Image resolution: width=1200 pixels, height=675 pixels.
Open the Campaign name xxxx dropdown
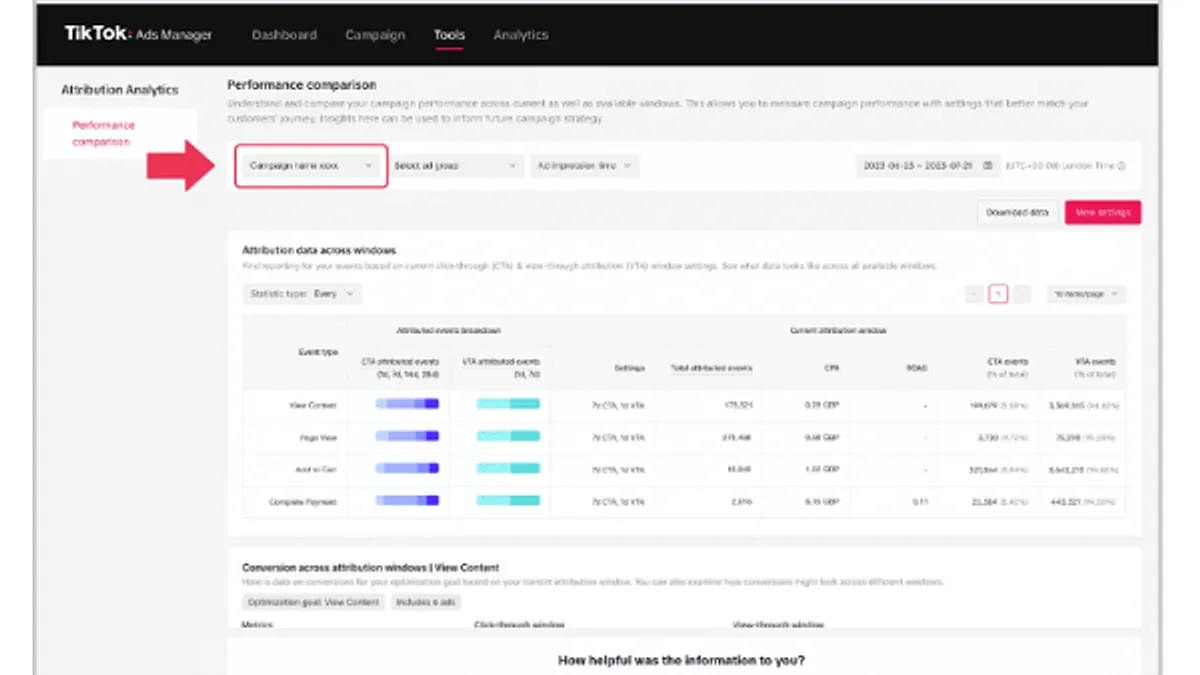pyautogui.click(x=311, y=166)
